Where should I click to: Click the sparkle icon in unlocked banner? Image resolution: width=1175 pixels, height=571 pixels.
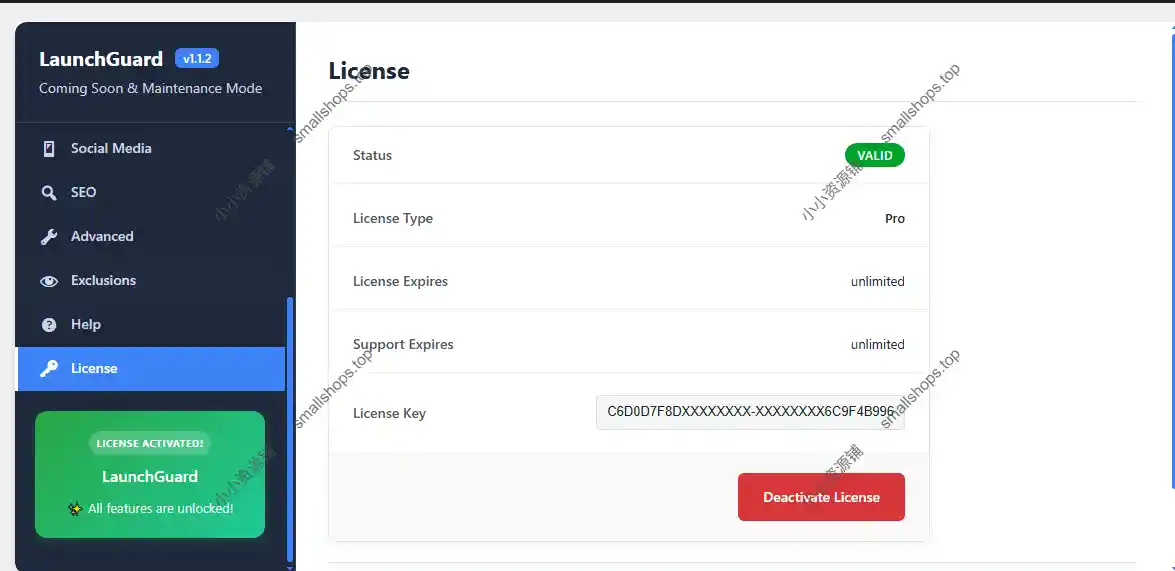tap(75, 508)
